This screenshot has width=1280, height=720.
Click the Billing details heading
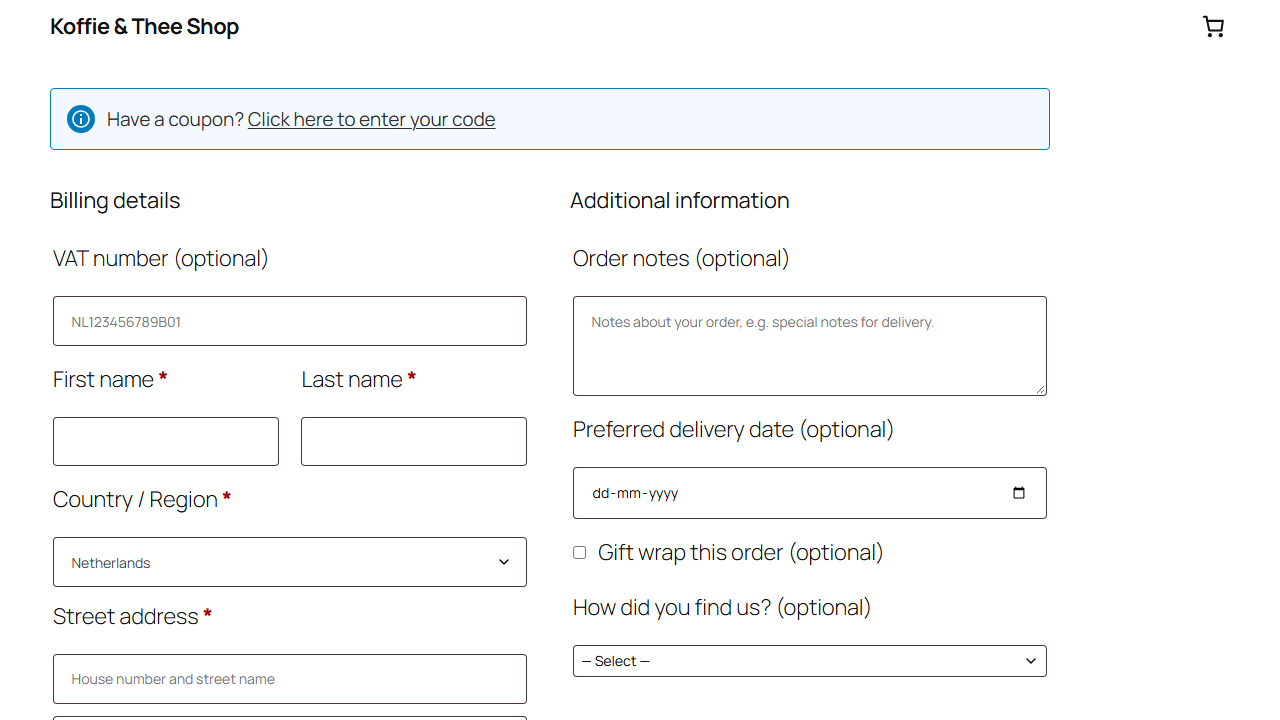coord(115,200)
